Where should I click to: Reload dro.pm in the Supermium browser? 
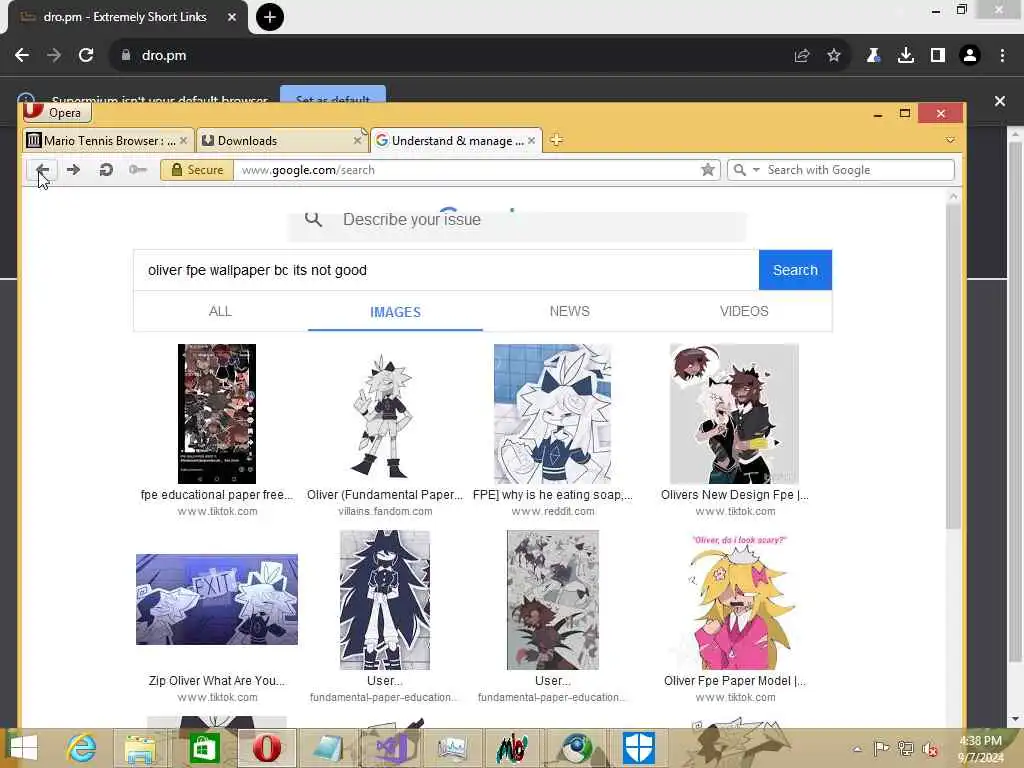[86, 56]
